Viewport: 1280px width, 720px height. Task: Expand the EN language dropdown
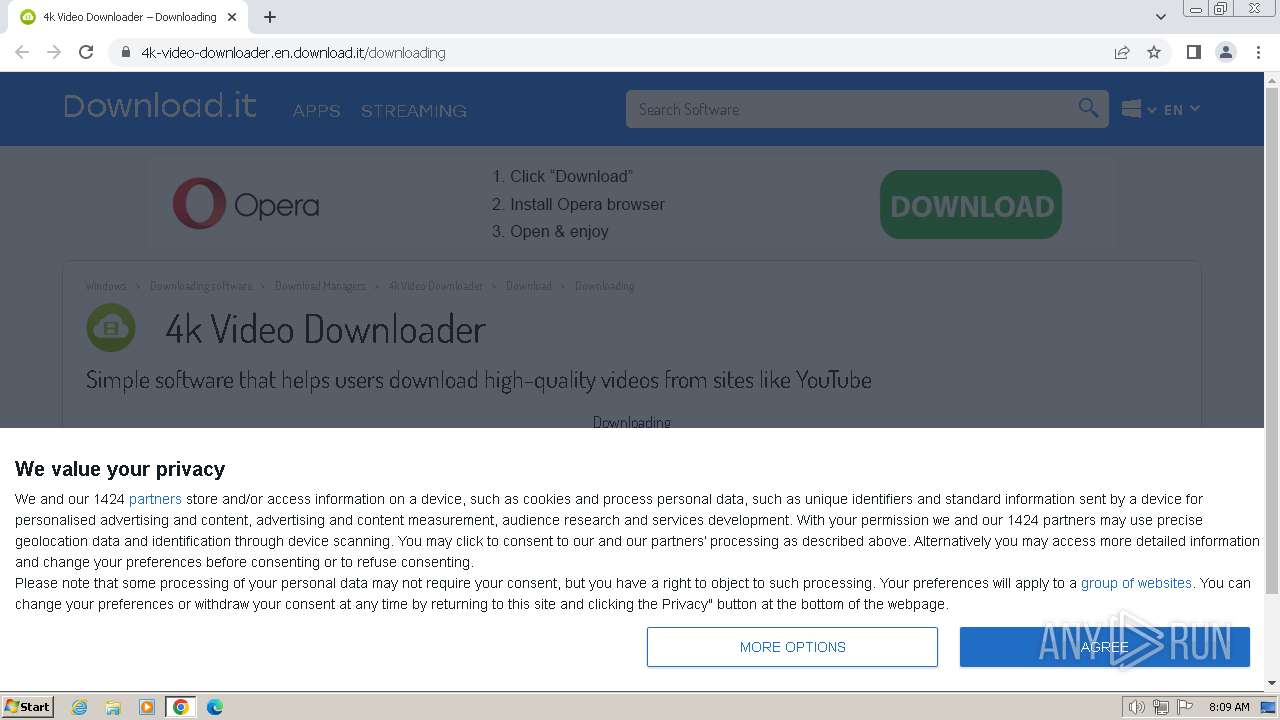click(1181, 109)
